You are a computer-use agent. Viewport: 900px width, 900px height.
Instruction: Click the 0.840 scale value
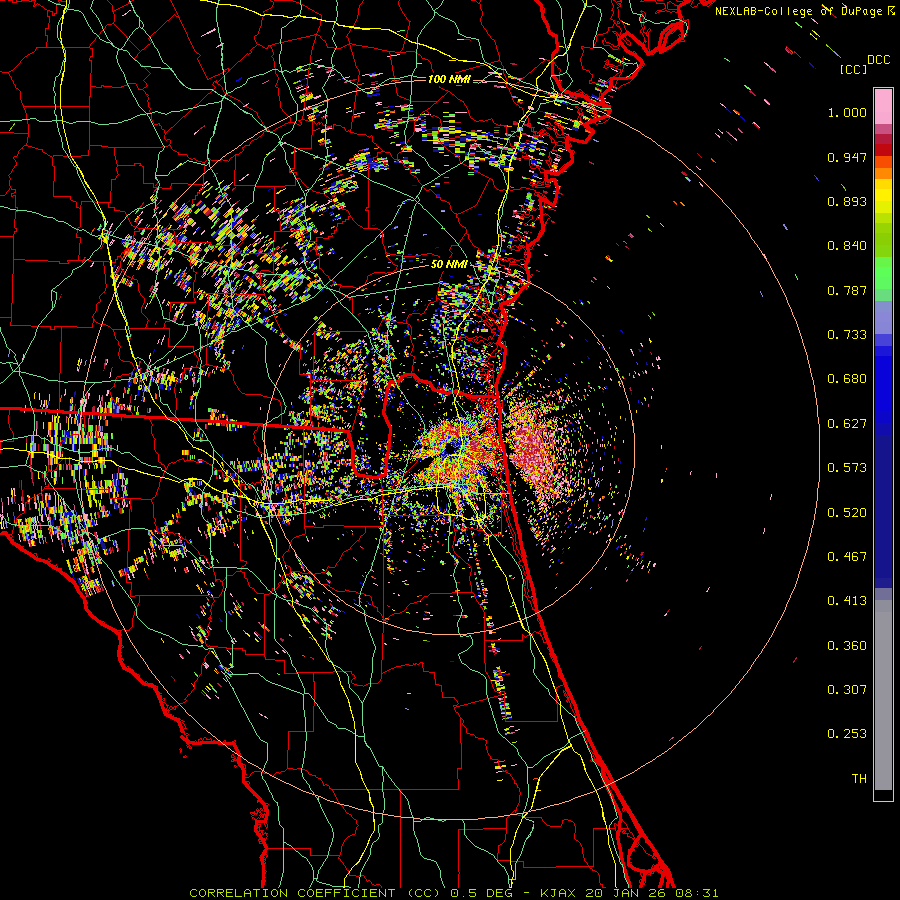click(847, 246)
